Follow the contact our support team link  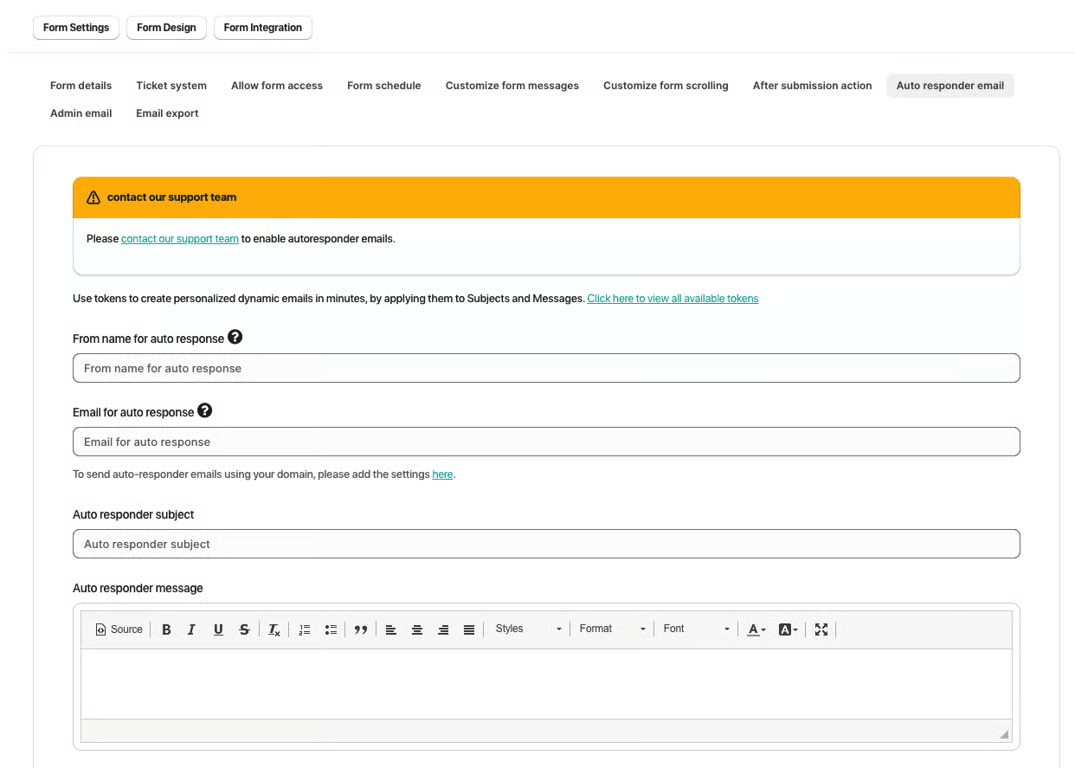(180, 239)
